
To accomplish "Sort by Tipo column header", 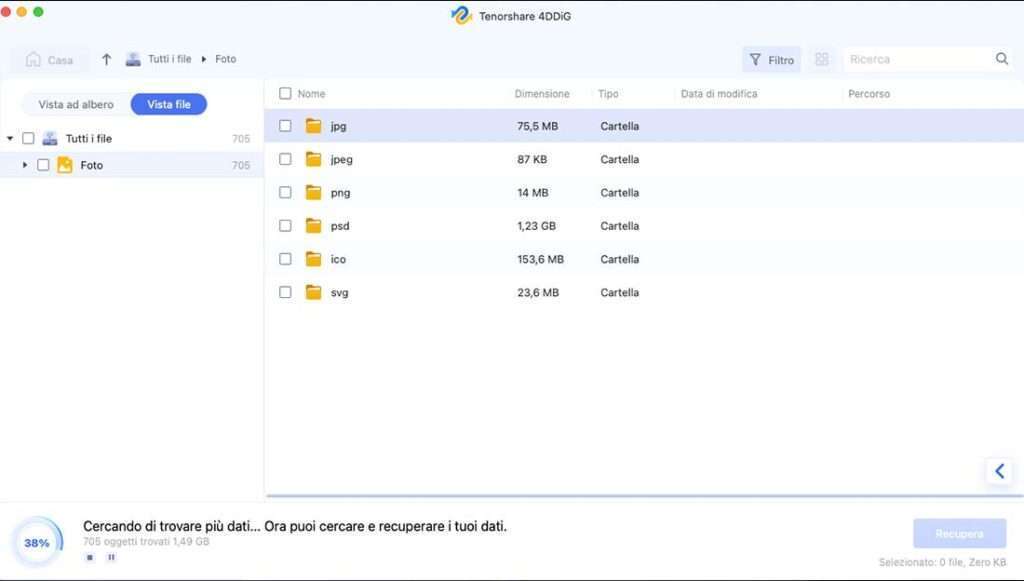I will (x=608, y=94).
